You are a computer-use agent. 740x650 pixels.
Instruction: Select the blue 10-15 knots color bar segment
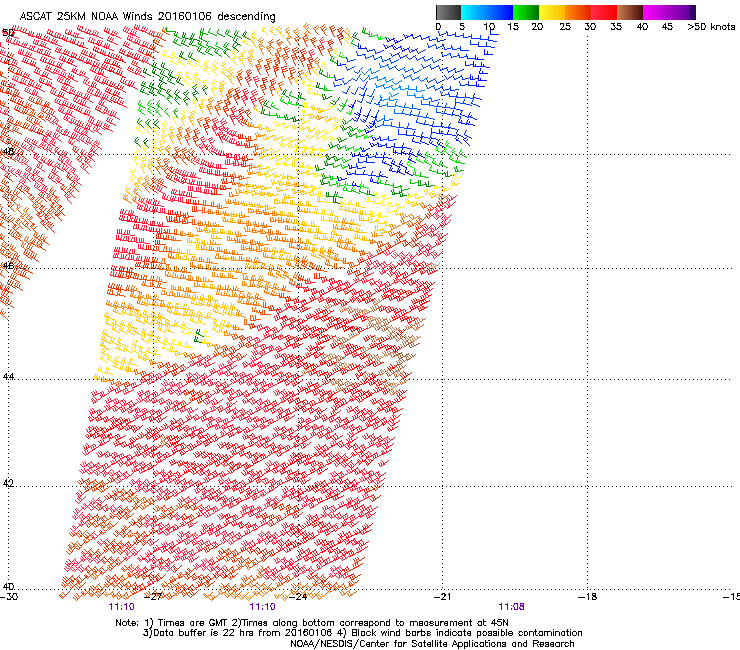click(x=500, y=12)
